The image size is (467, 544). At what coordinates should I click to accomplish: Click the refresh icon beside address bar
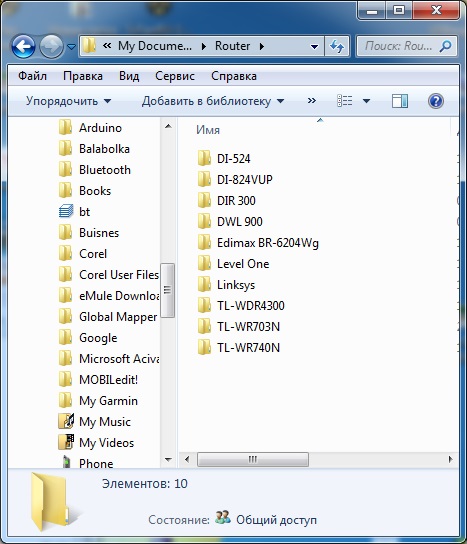coord(337,46)
